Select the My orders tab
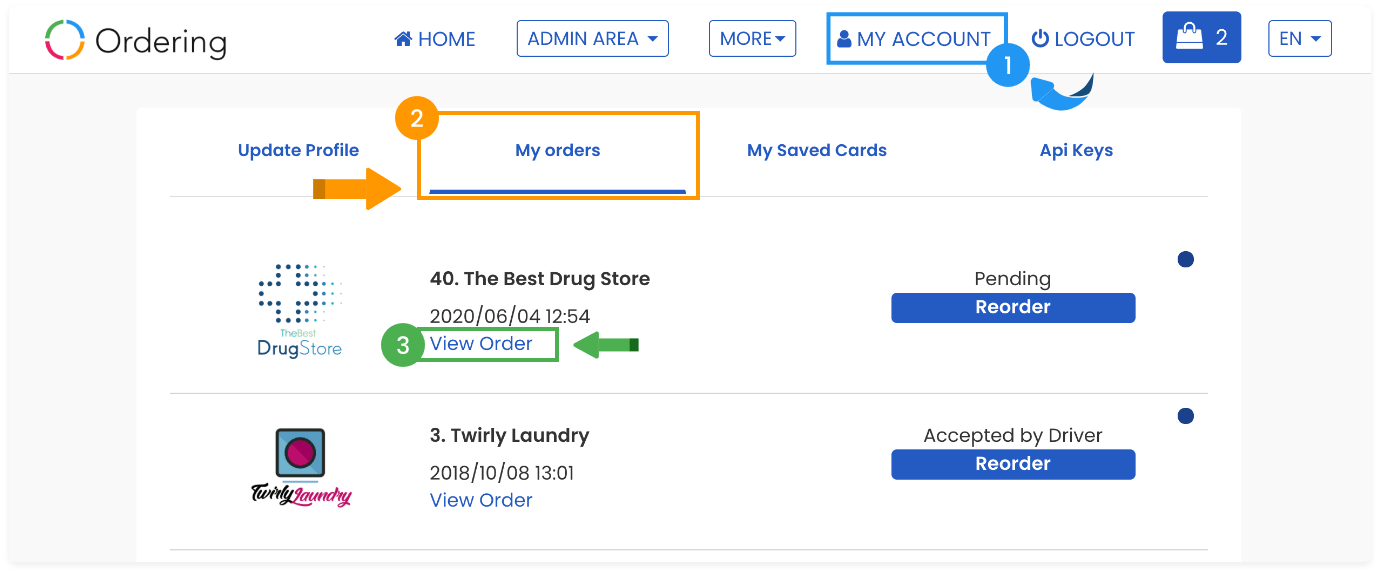 coord(558,151)
